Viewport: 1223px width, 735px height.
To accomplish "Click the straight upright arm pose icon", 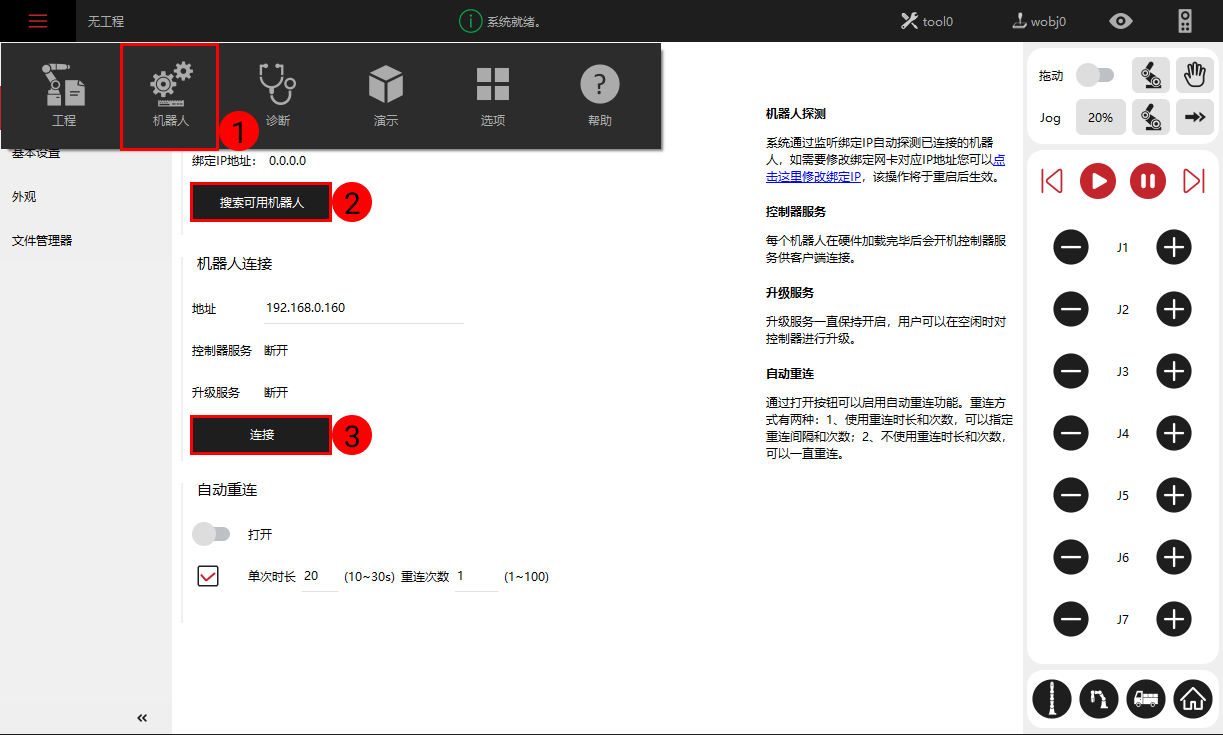I will point(1053,698).
